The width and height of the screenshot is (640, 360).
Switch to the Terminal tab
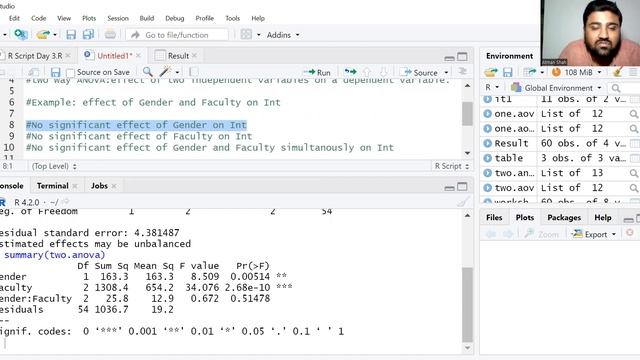pos(53,186)
